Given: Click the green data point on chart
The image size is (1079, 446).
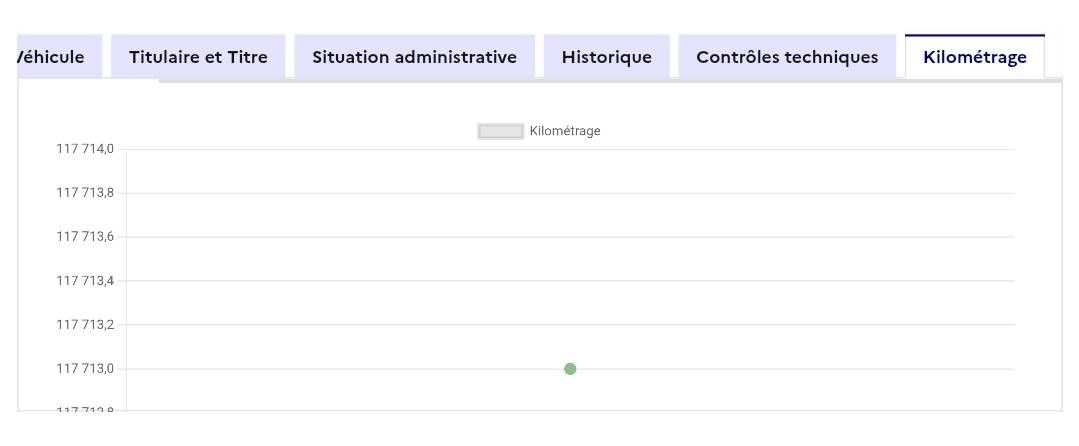Looking at the screenshot, I should 570,369.
